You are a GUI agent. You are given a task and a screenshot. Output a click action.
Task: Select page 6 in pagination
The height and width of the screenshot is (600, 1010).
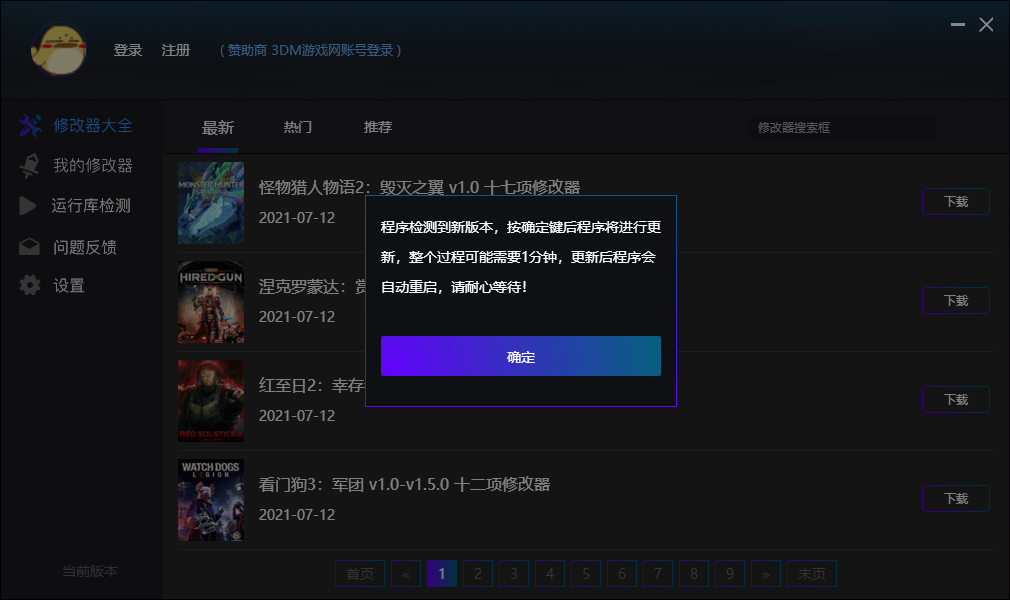(622, 574)
